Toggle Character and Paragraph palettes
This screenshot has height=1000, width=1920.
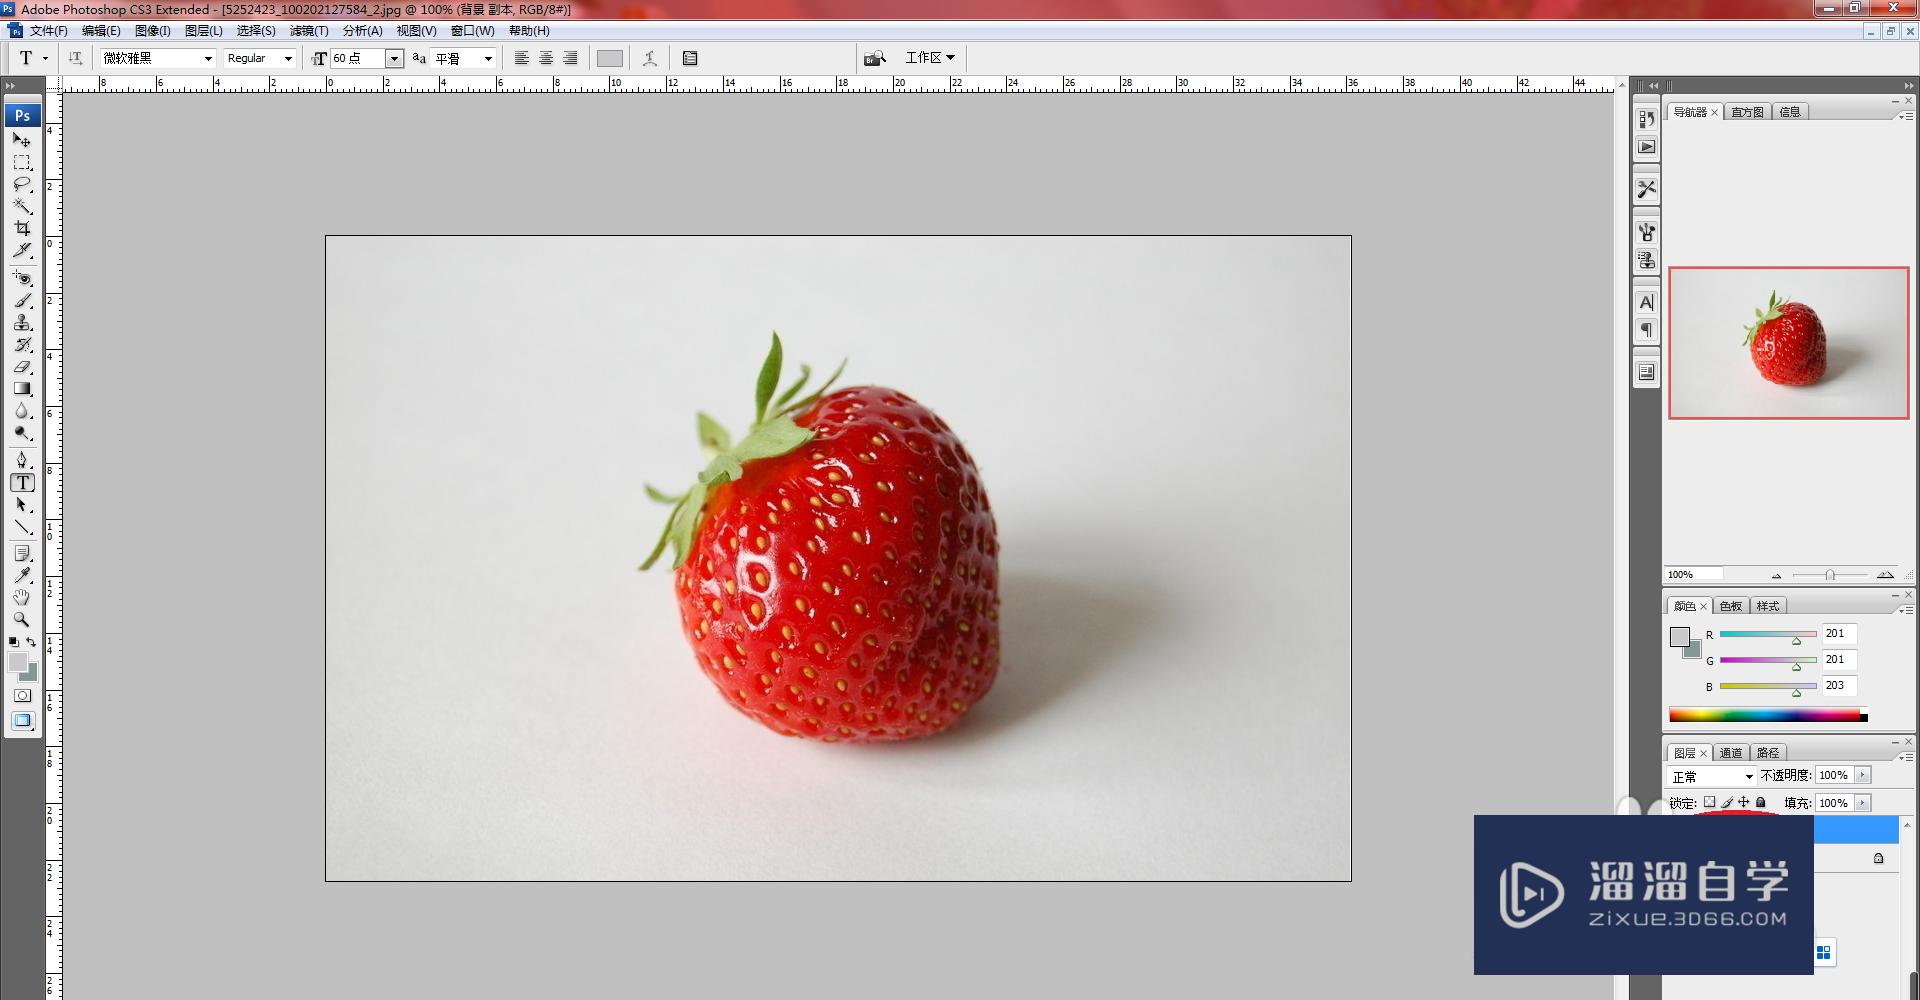tap(690, 58)
